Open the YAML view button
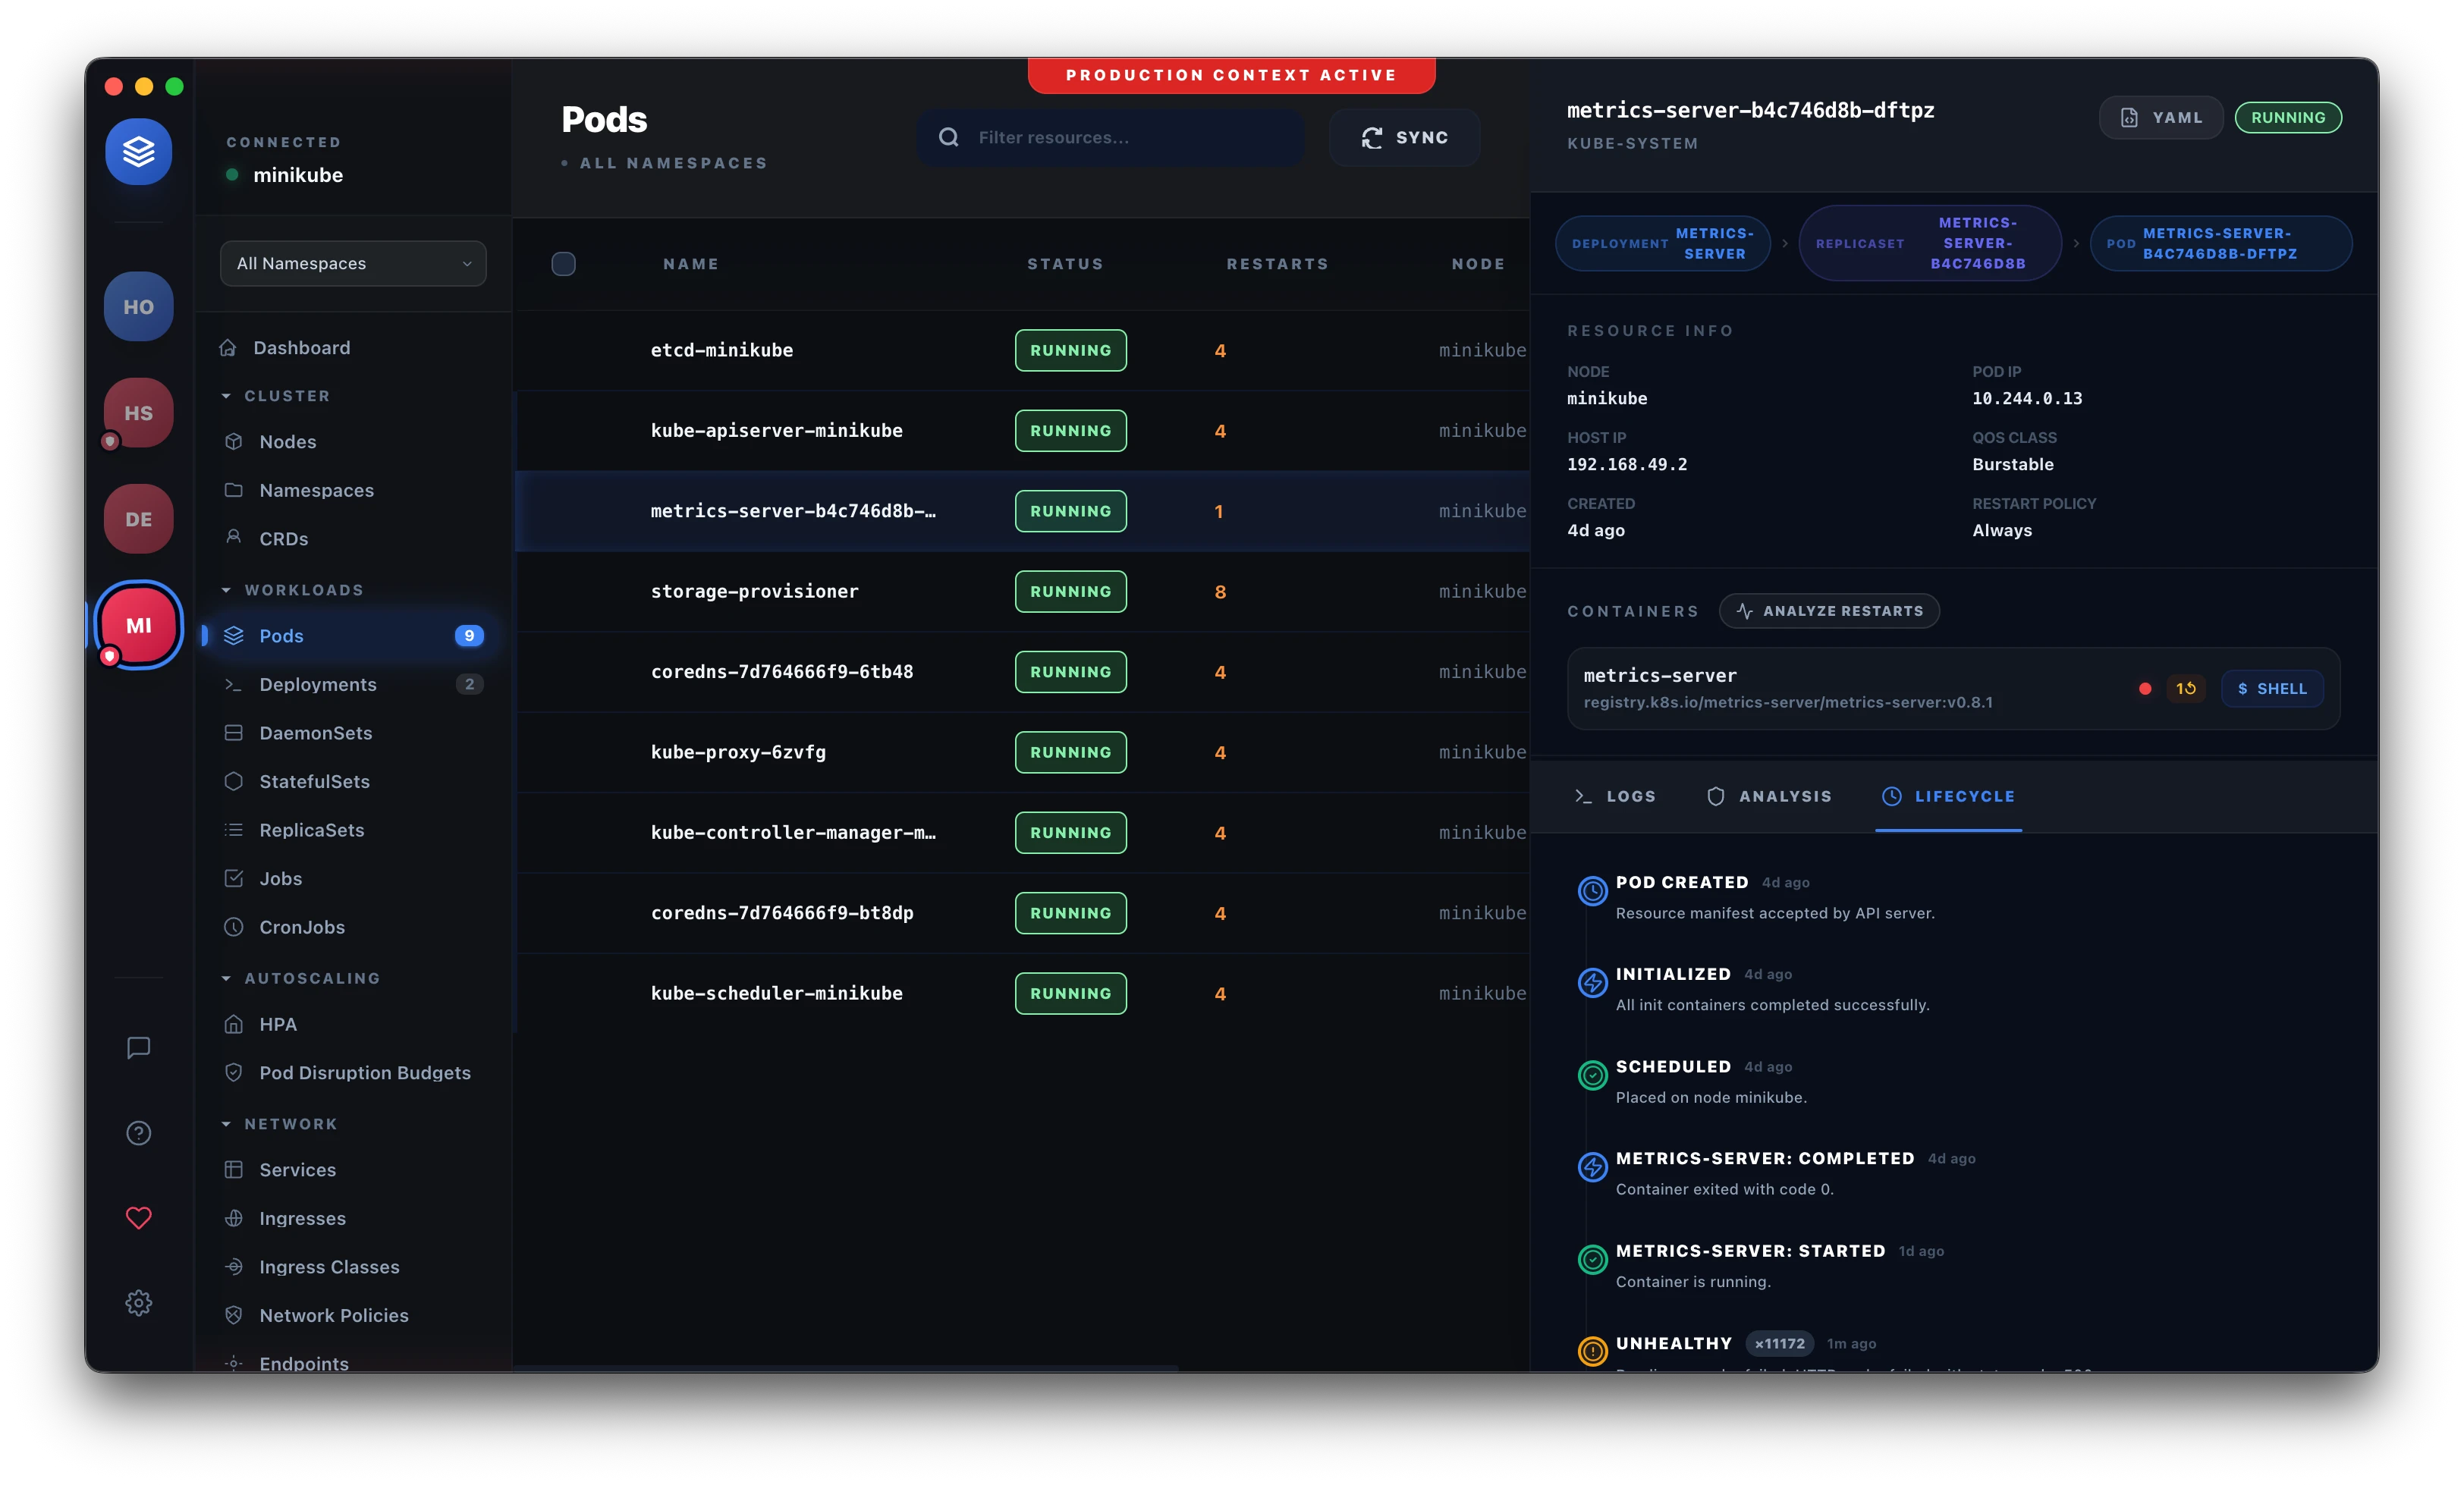Image resolution: width=2464 pixels, height=1485 pixels. pos(2160,117)
